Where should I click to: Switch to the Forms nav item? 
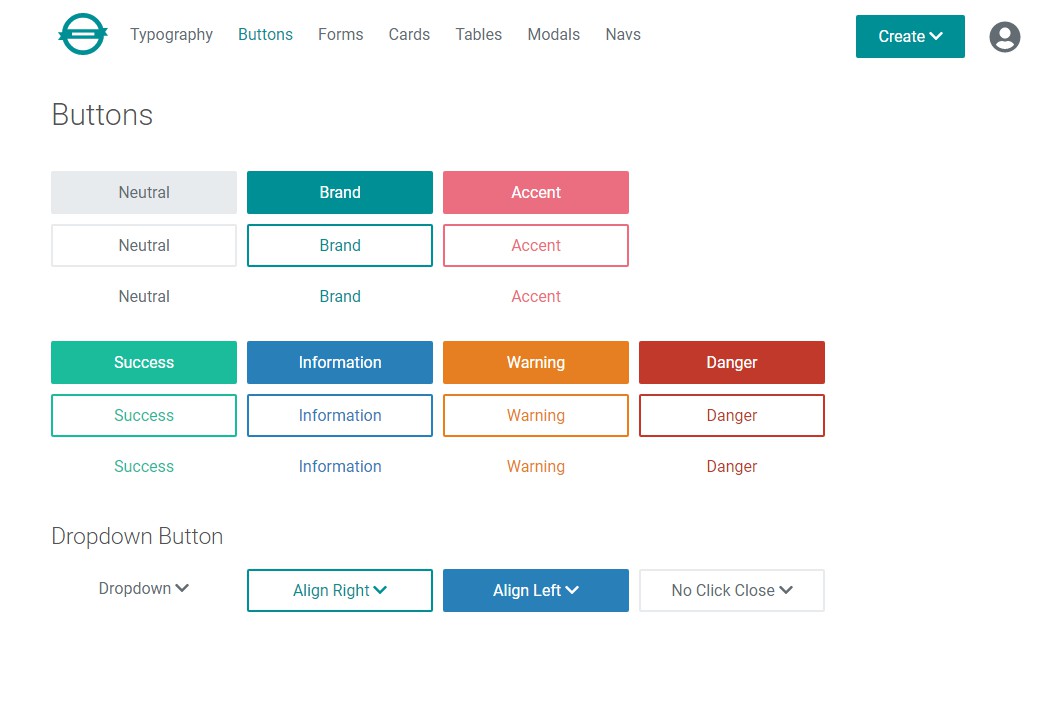(x=340, y=35)
